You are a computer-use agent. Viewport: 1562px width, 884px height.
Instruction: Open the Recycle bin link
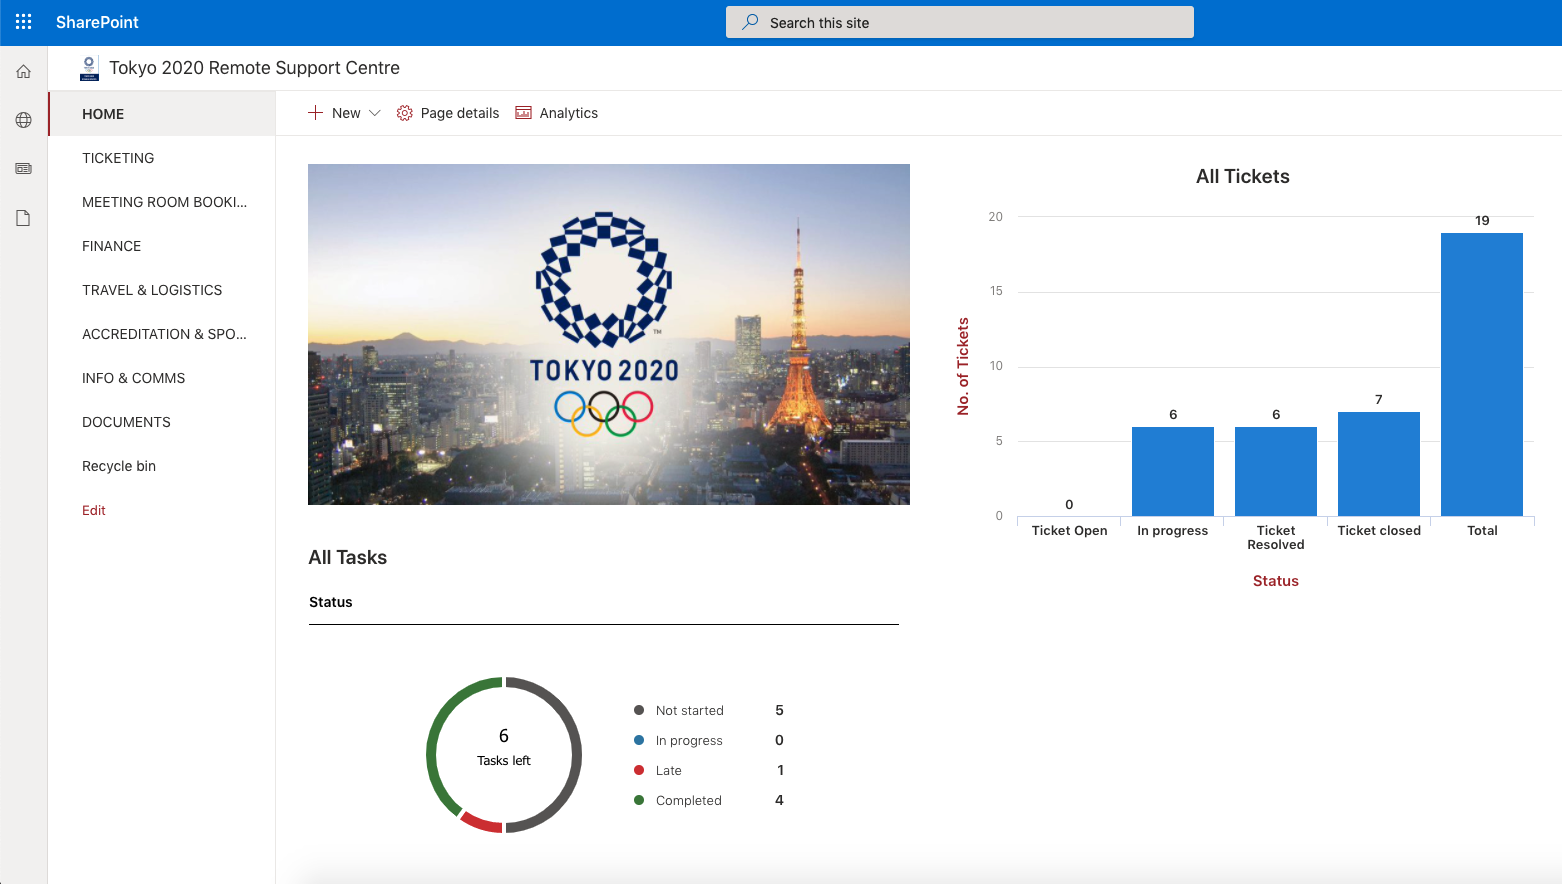[x=119, y=466]
